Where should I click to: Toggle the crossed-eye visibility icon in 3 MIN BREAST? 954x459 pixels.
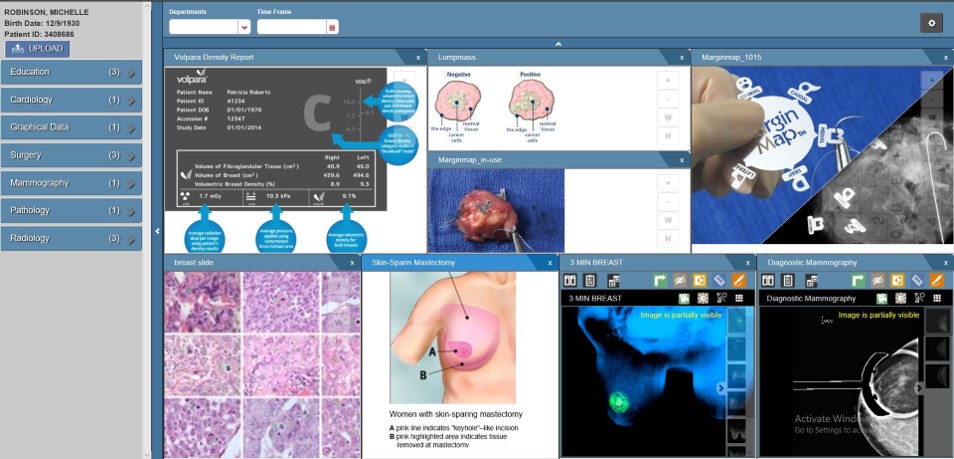680,281
